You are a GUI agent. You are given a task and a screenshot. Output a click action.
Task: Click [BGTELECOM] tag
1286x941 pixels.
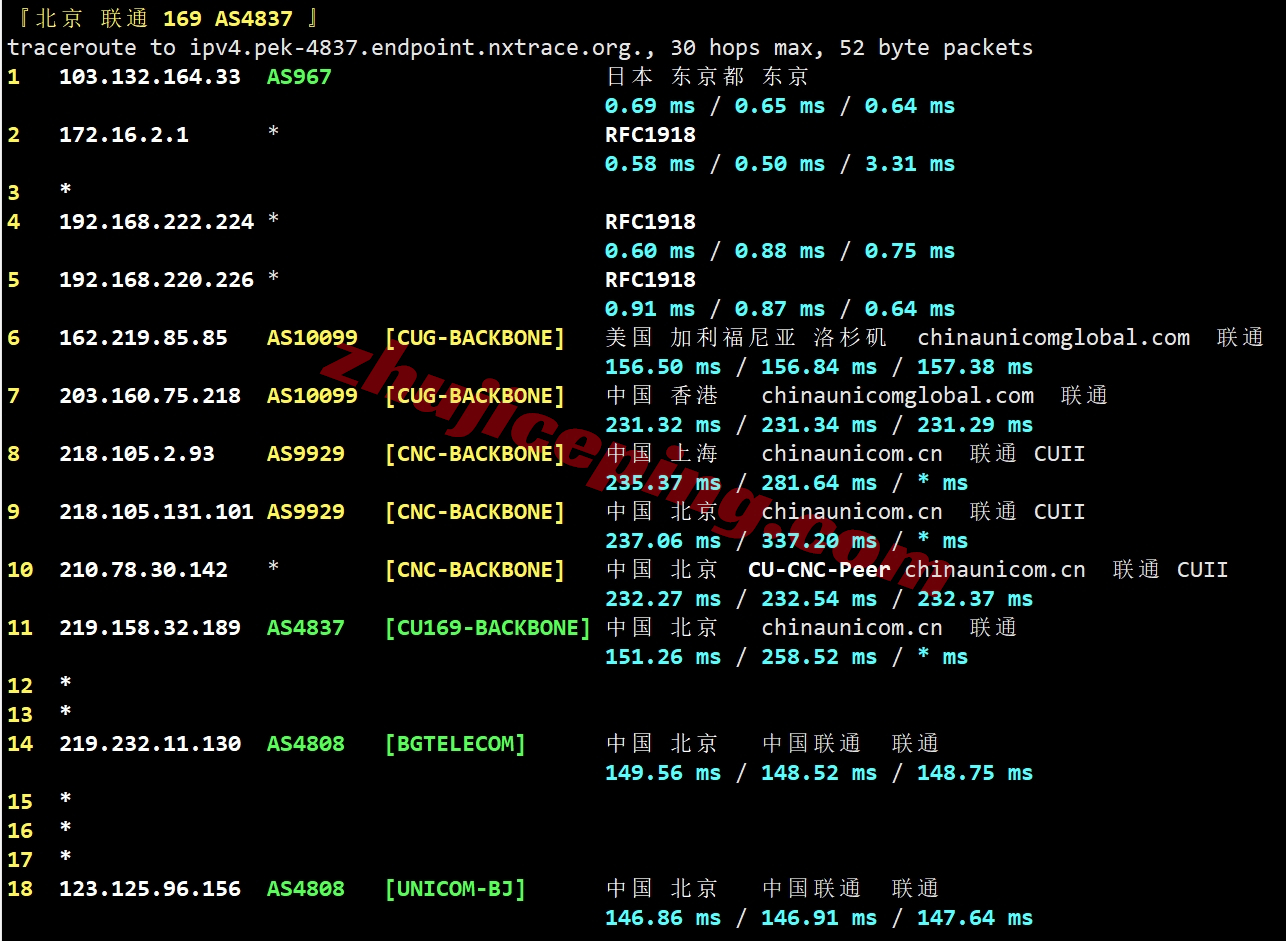pos(455,743)
